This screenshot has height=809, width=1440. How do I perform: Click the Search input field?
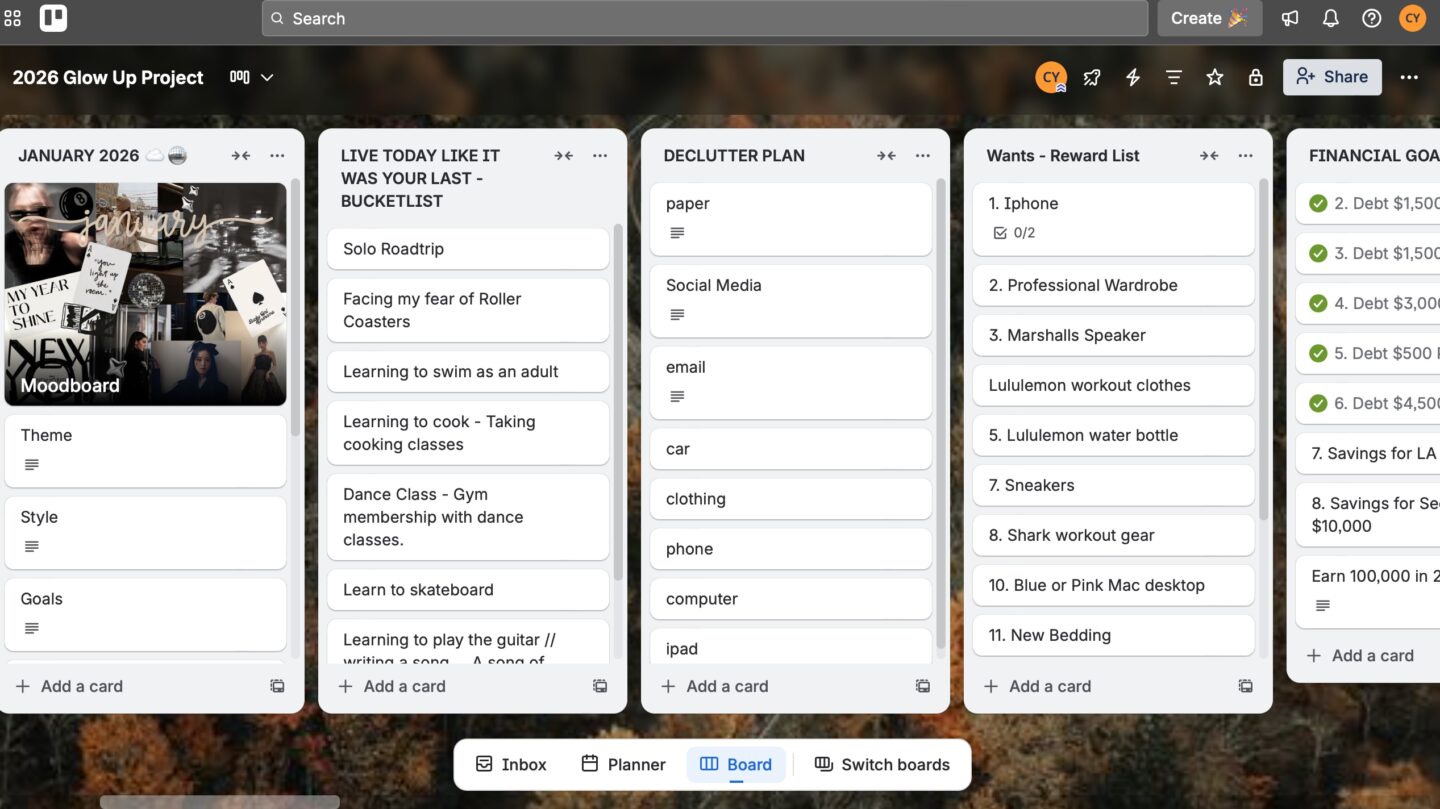pyautogui.click(x=704, y=18)
